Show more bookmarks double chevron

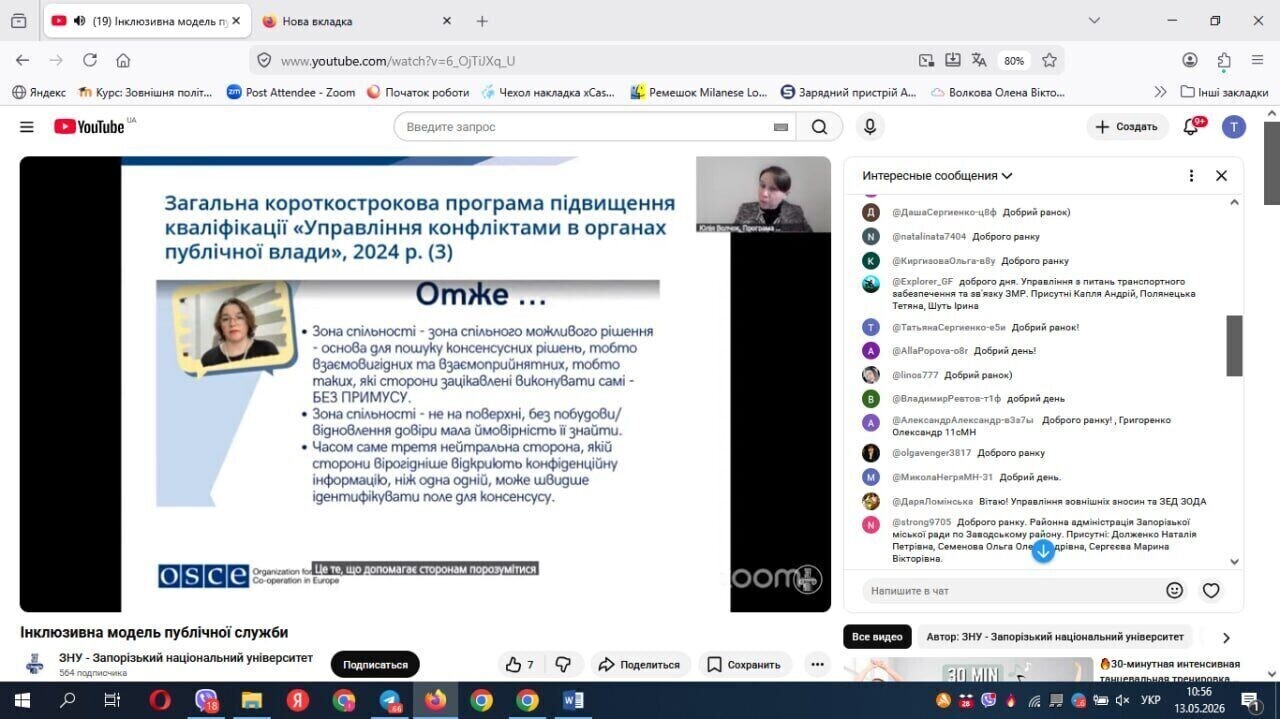tap(1160, 92)
